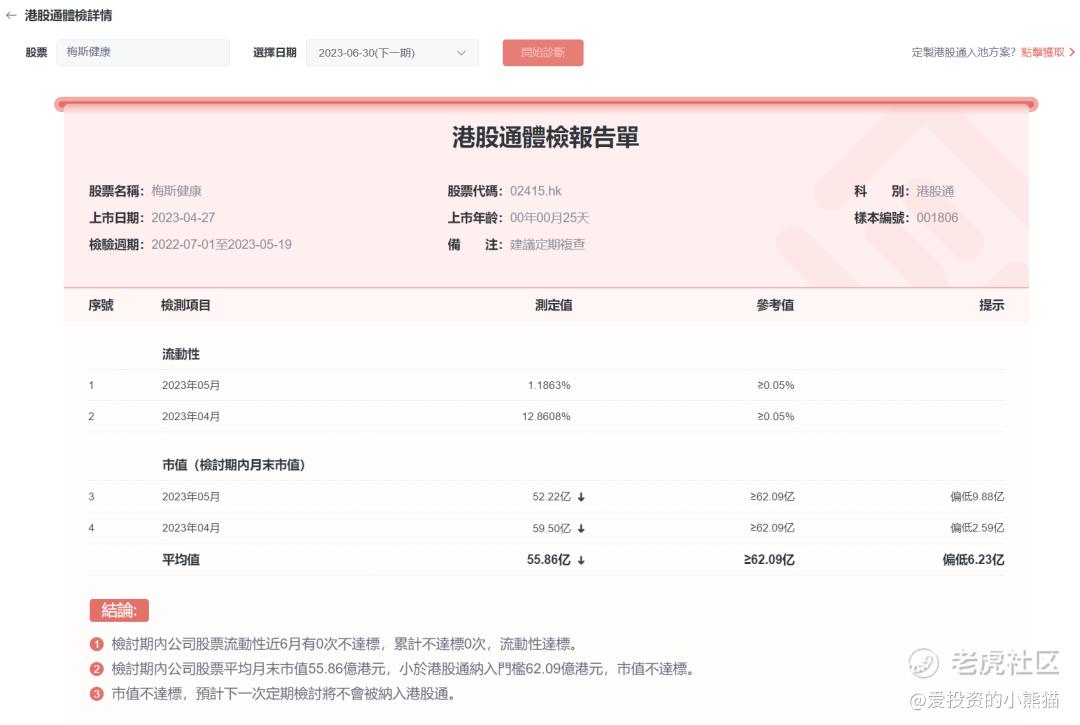Viewport: 1080px width, 725px height.
Task: Click the red 結論 label
Action: (119, 610)
